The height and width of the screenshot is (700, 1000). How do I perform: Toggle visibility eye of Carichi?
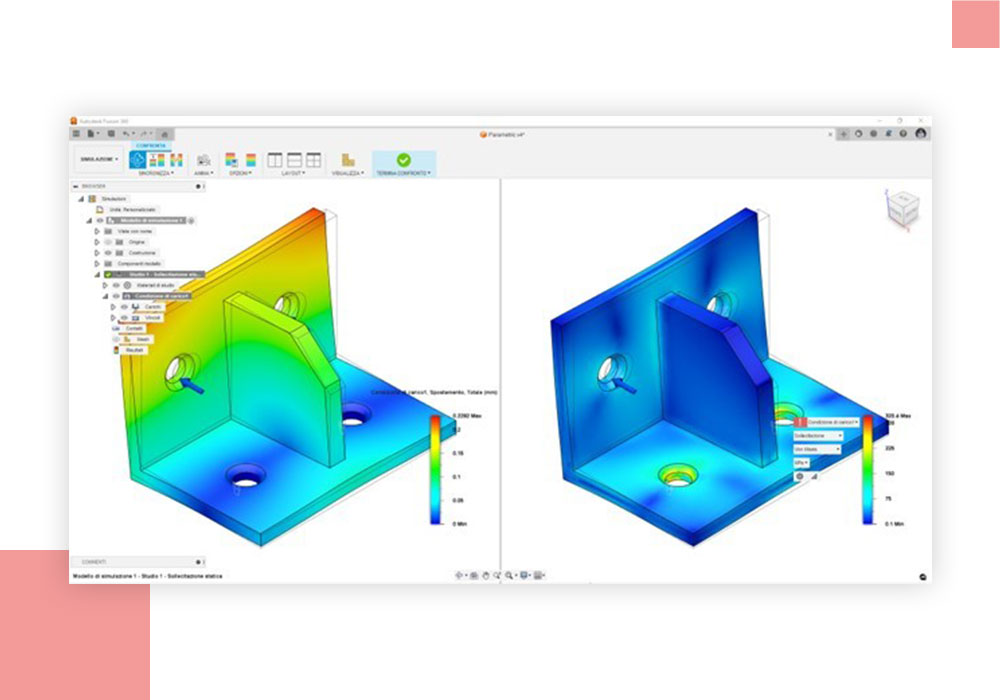[x=124, y=307]
